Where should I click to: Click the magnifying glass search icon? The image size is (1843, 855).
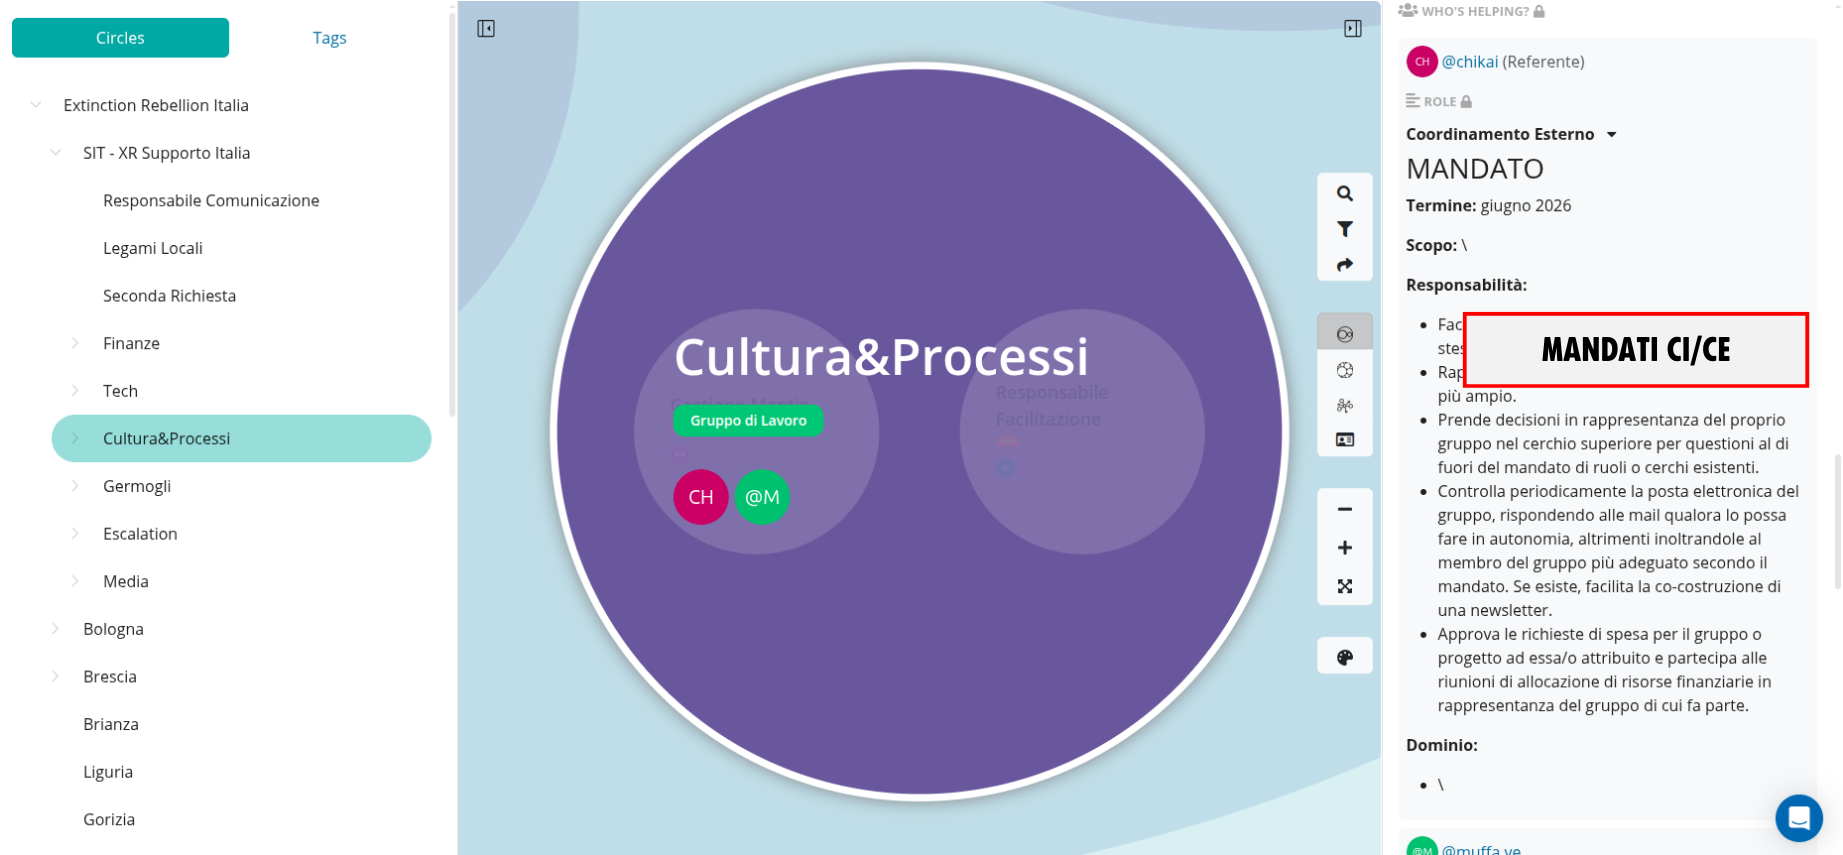point(1345,193)
